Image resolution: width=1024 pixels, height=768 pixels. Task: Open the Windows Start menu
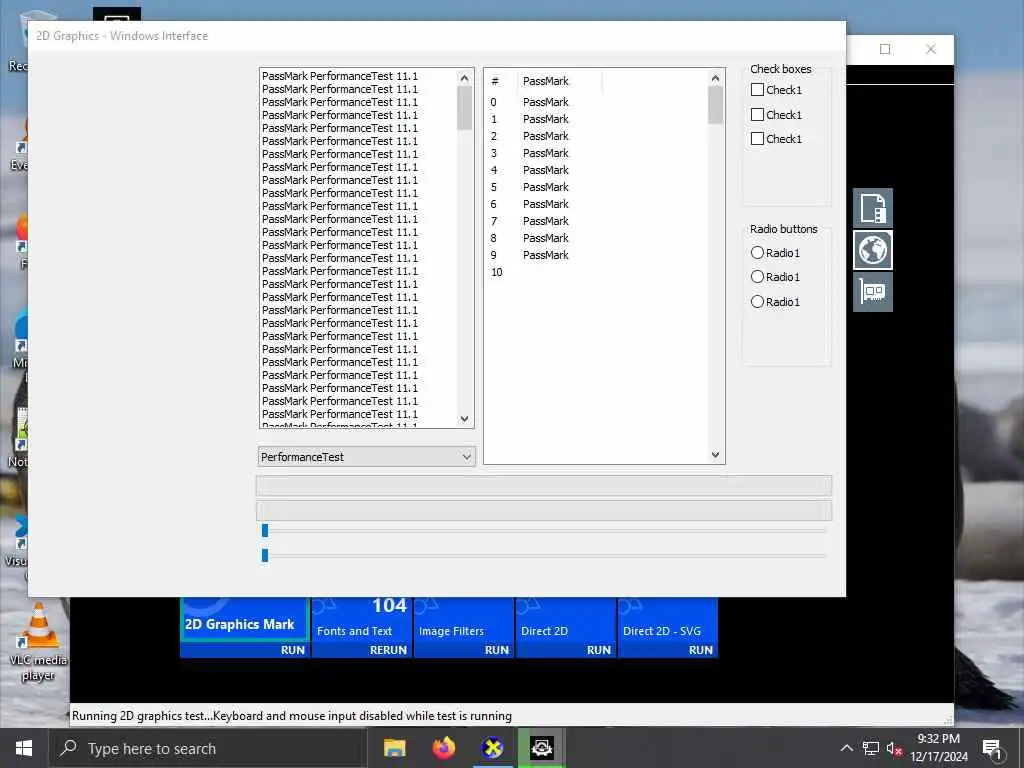click(x=24, y=748)
